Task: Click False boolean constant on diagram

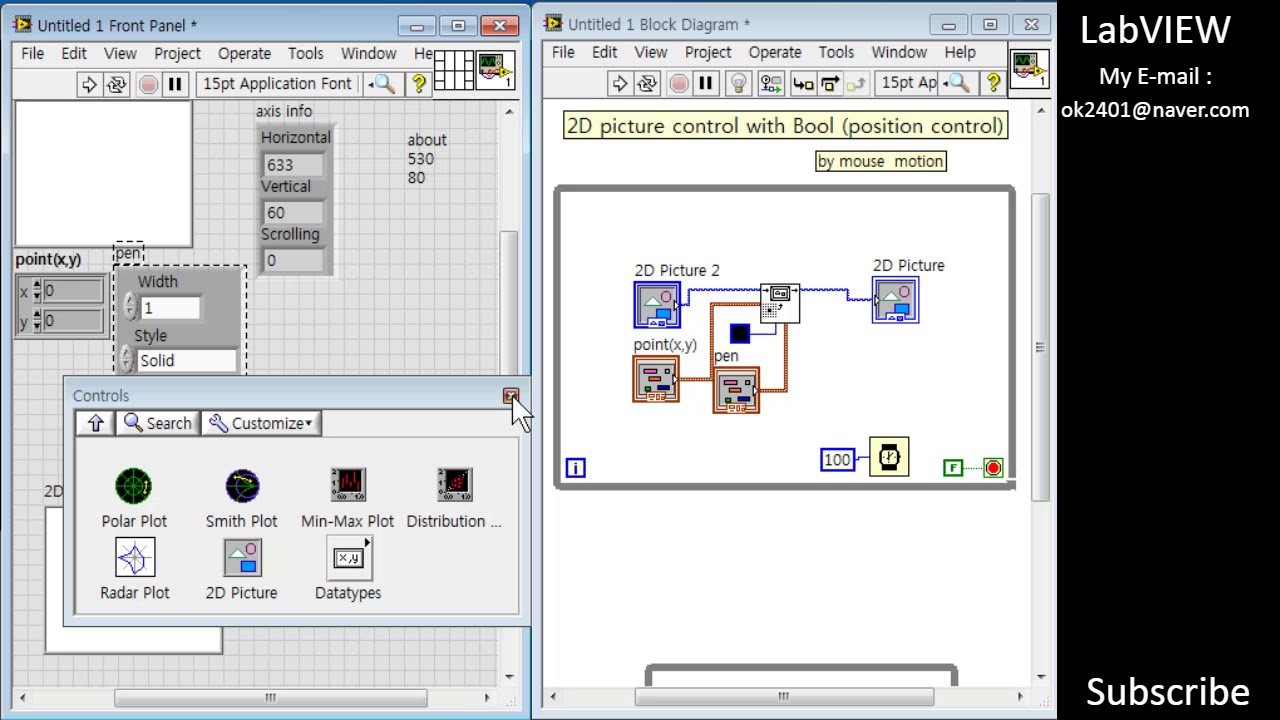Action: coord(953,468)
